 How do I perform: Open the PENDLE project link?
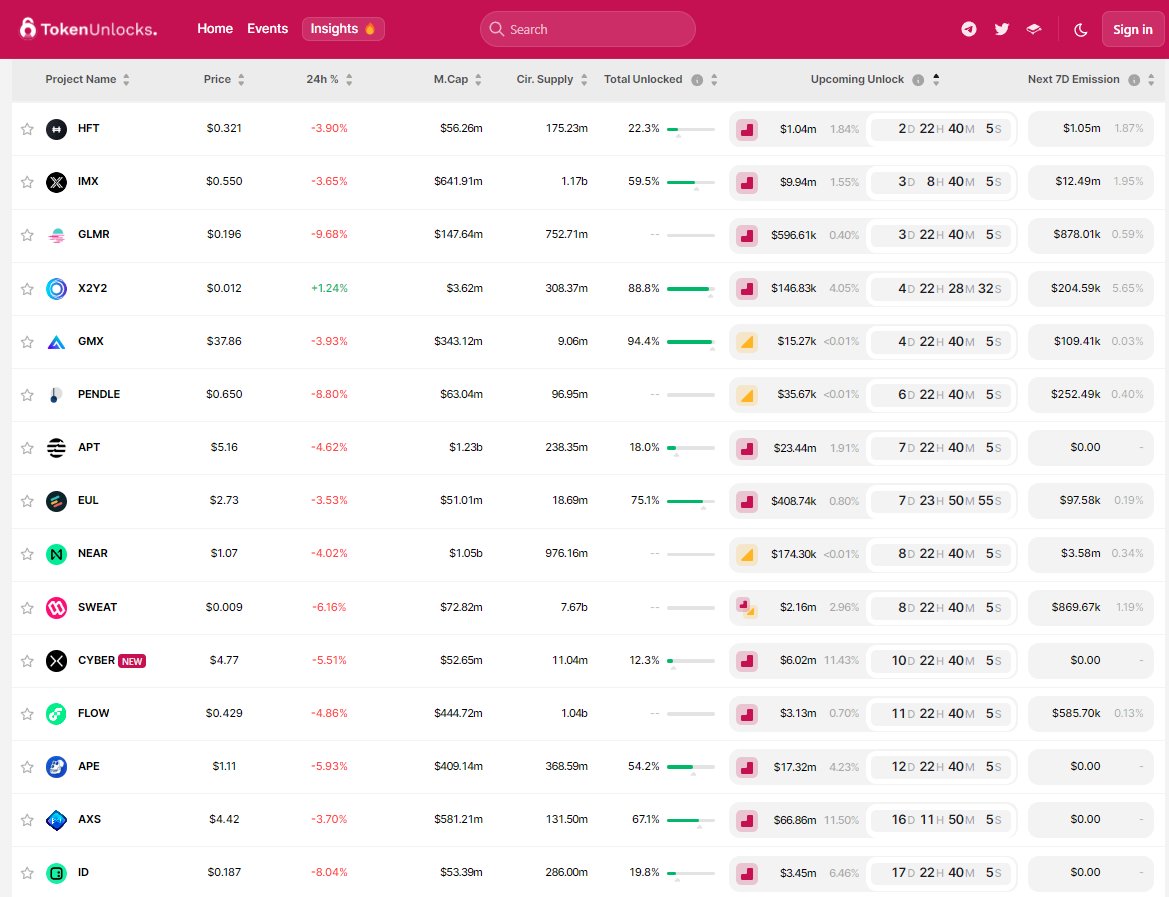(98, 394)
